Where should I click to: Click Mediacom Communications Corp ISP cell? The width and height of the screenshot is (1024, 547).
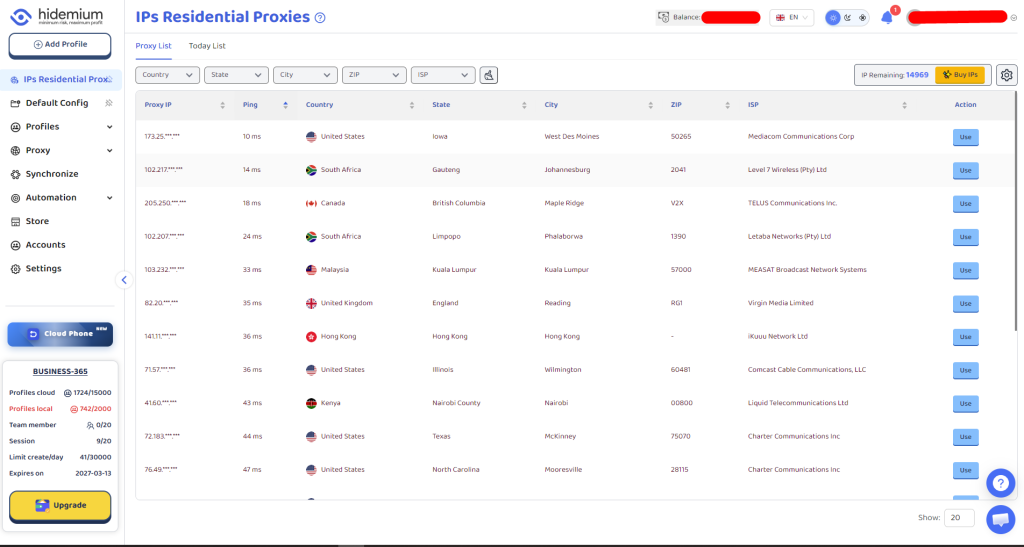coord(801,136)
